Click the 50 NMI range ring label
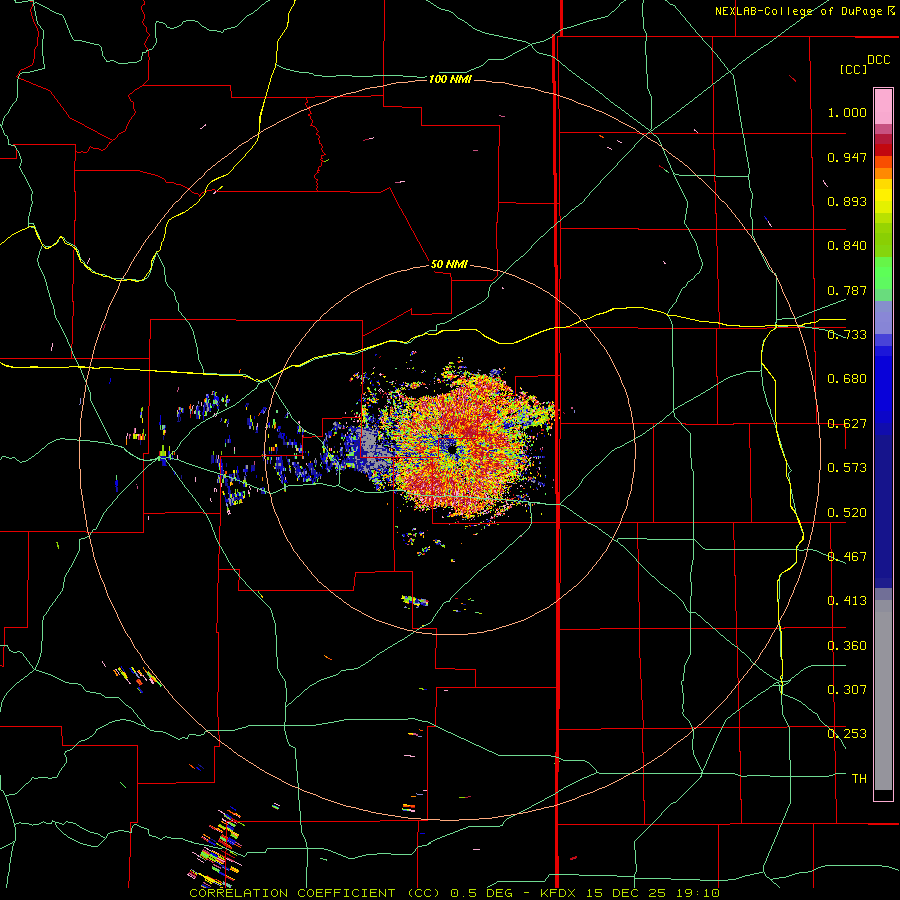The image size is (900, 900). pyautogui.click(x=449, y=265)
